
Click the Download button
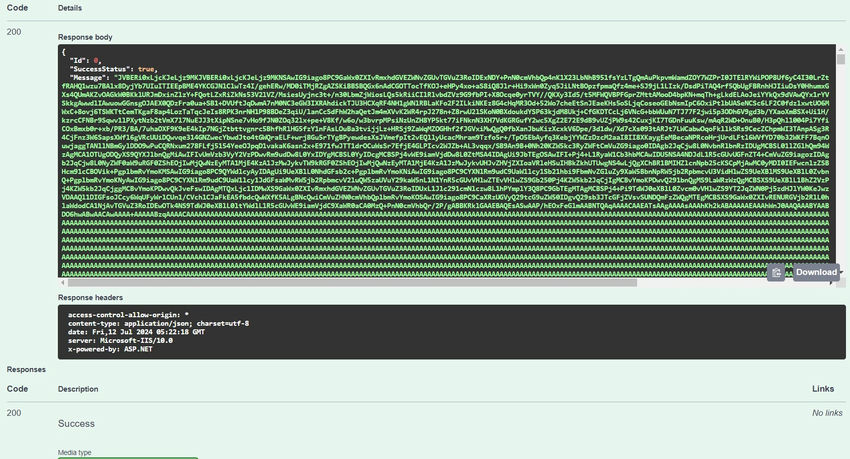click(x=814, y=272)
